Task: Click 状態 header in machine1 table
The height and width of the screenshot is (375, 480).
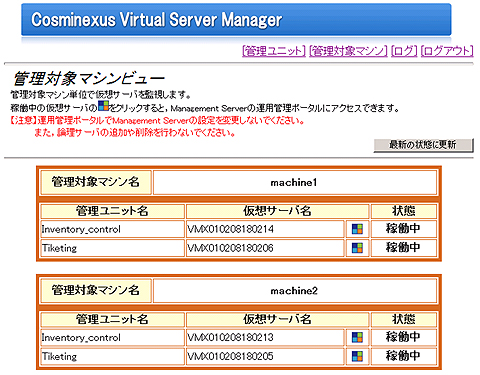Action: (404, 211)
